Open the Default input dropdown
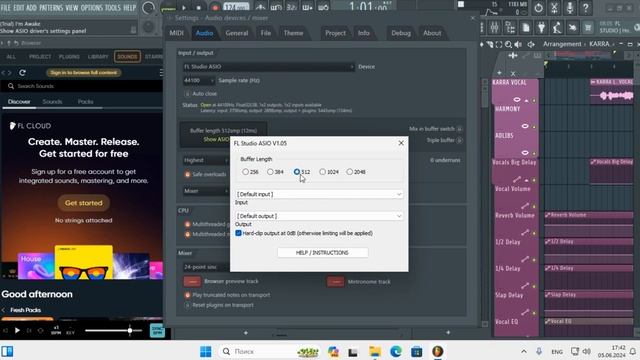 (319, 194)
